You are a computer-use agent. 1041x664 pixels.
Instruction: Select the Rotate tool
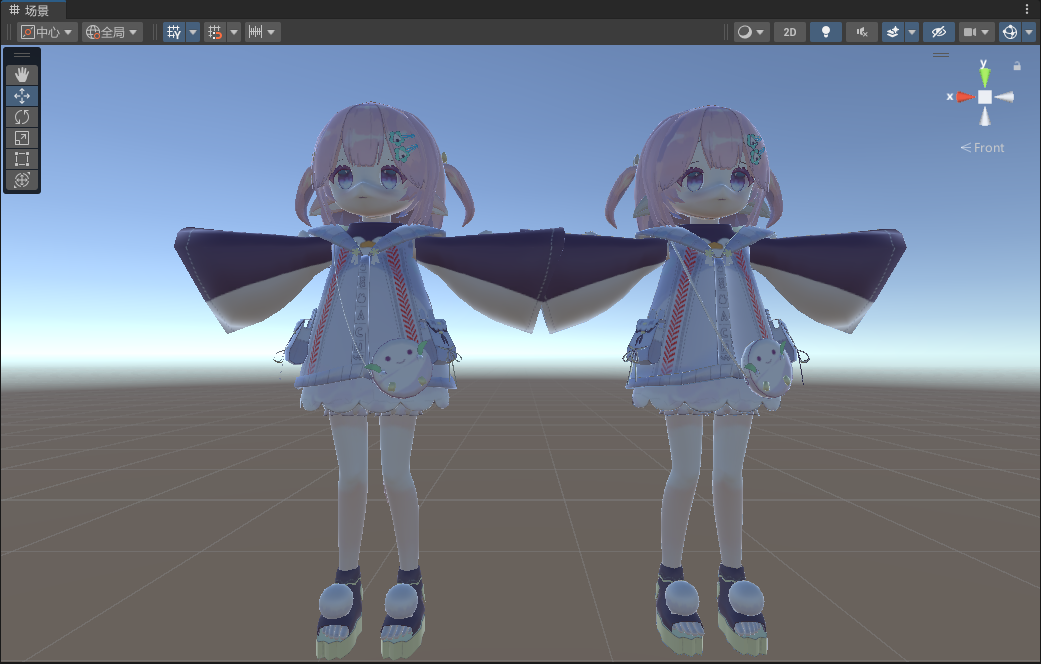(x=22, y=117)
